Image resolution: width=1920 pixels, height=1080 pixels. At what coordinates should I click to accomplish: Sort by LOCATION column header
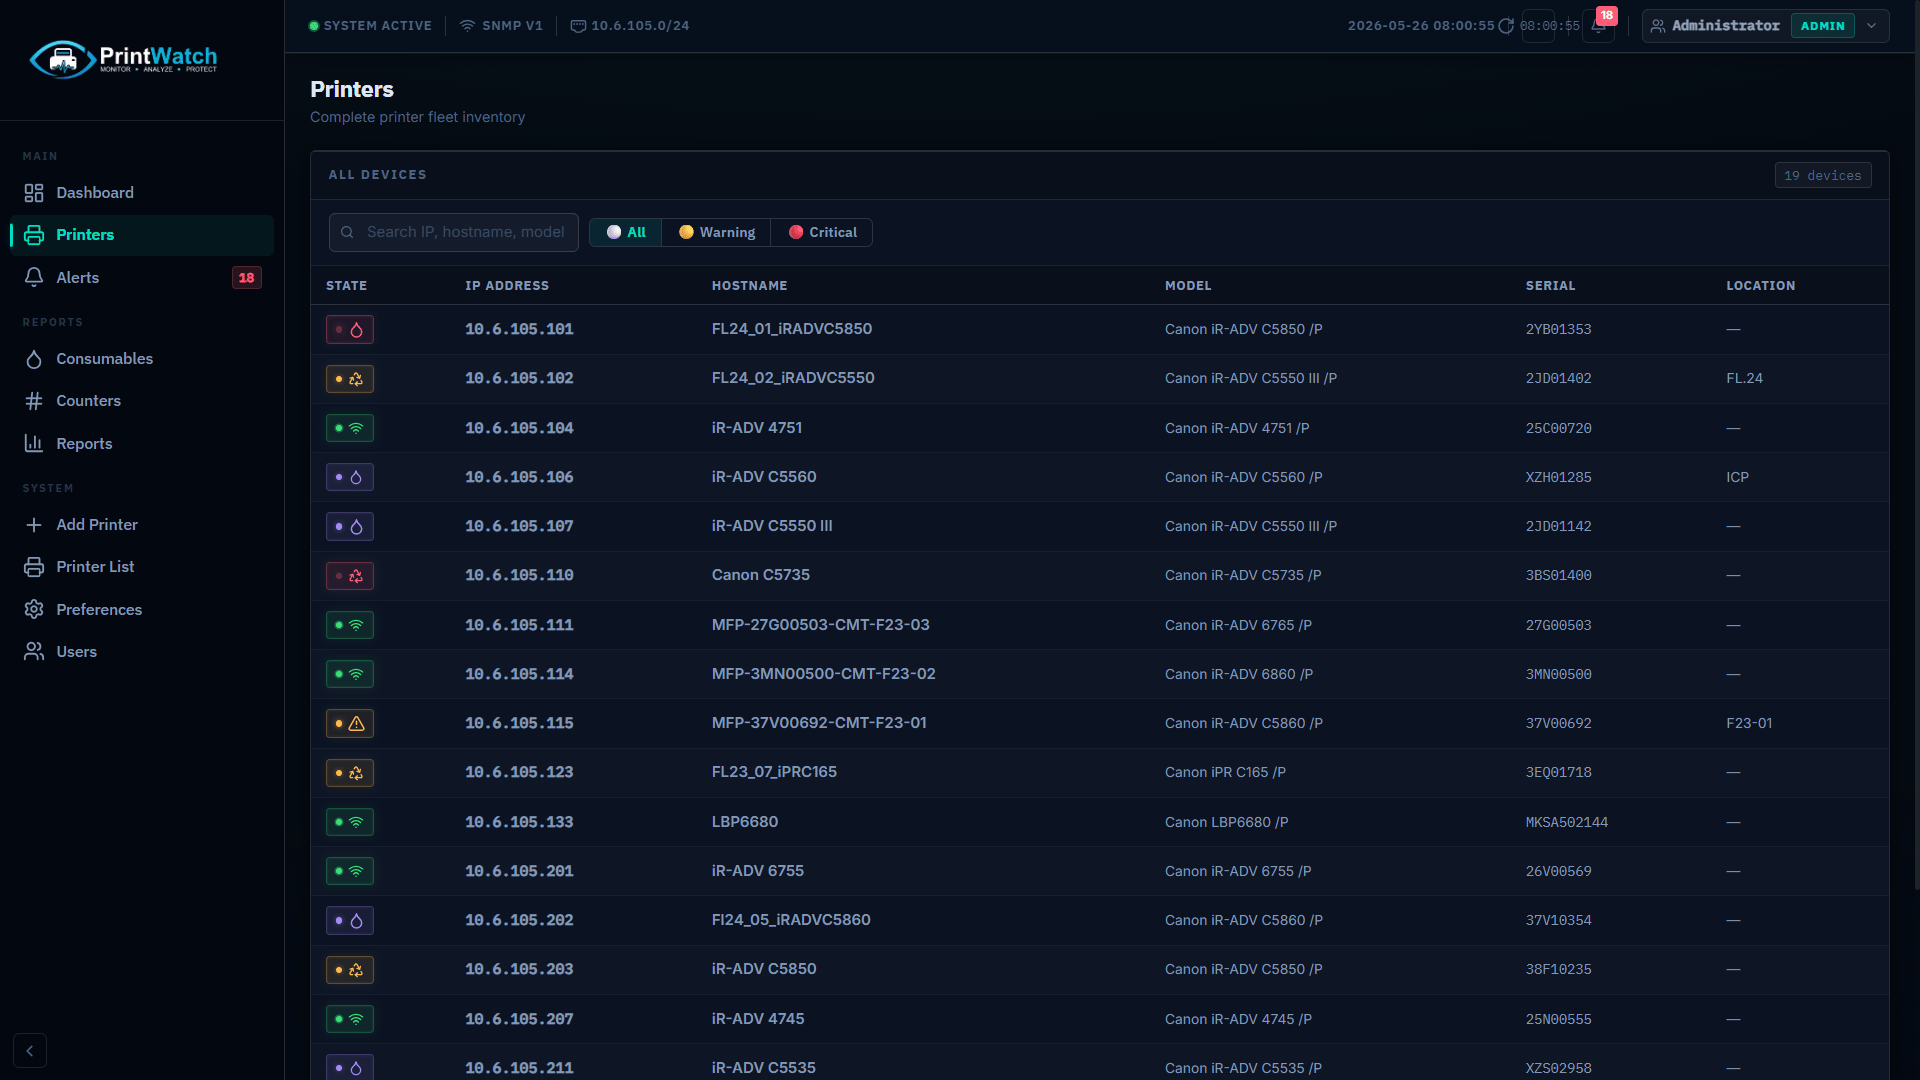click(x=1761, y=286)
